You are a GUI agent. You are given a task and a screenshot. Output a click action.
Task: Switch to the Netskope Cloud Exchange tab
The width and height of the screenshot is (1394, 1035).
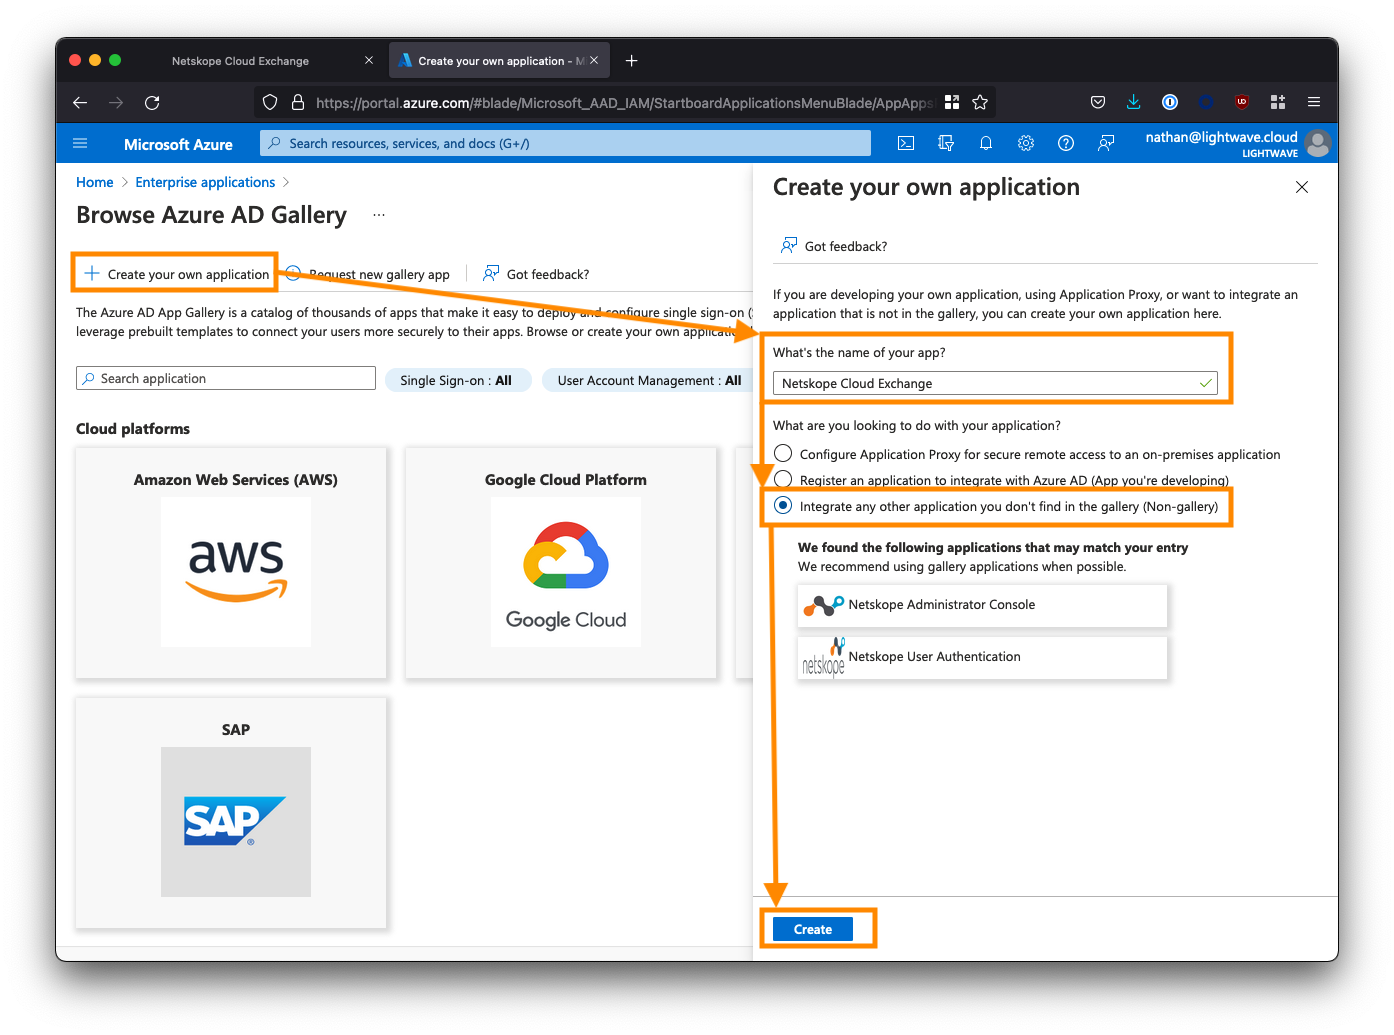tap(240, 61)
